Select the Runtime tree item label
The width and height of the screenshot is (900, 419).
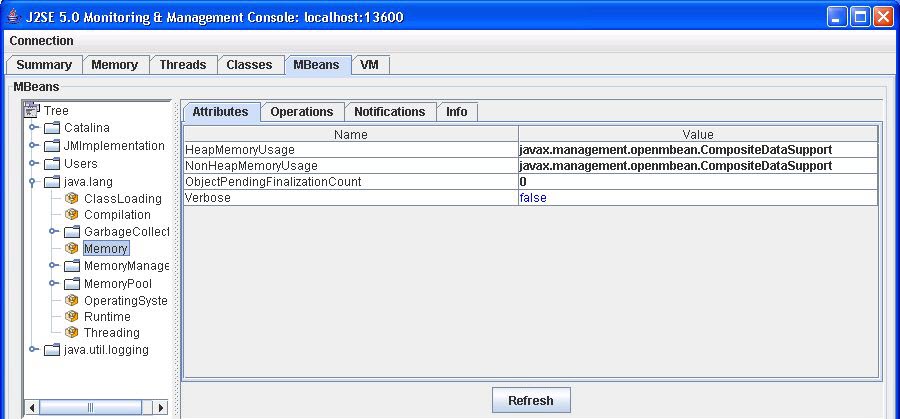(107, 317)
